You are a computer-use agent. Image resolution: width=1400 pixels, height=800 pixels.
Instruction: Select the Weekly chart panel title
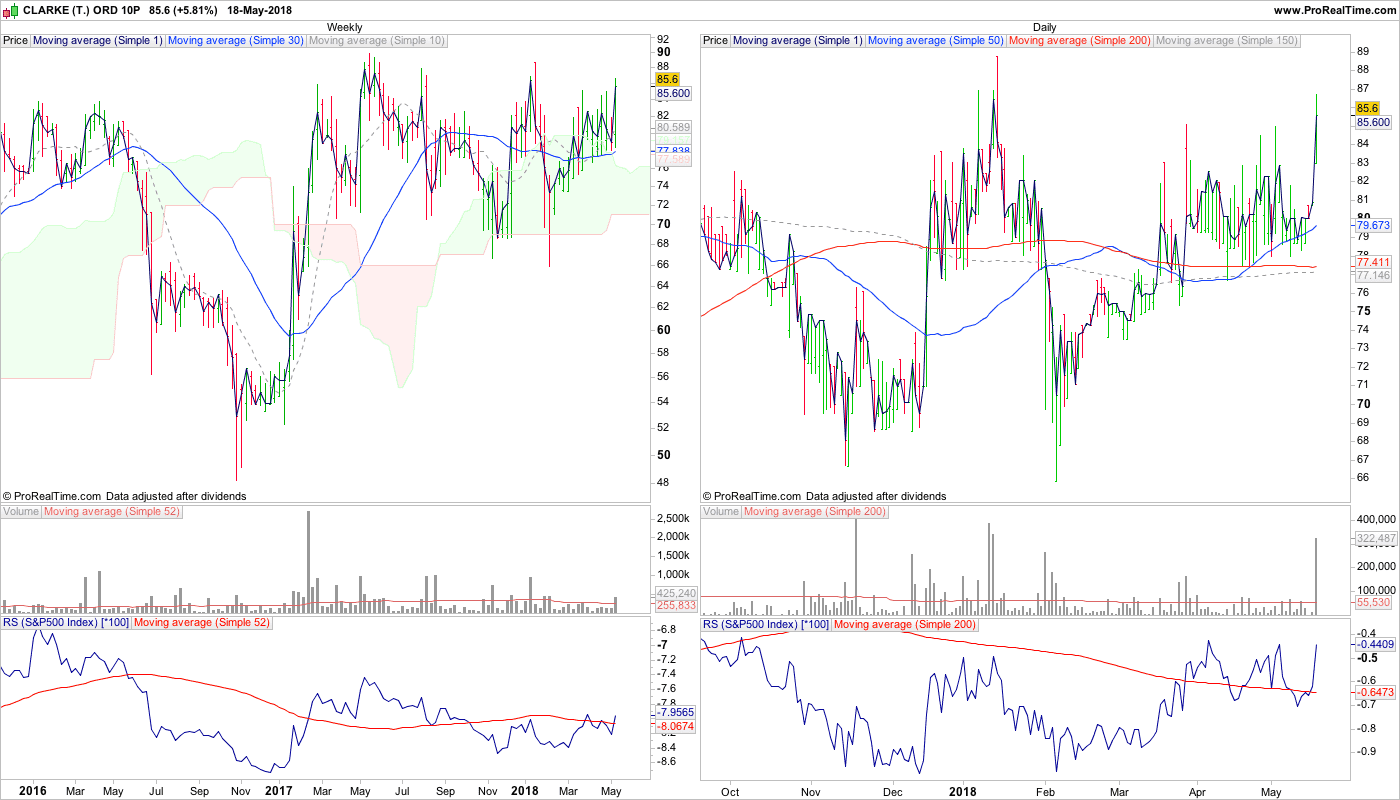pos(345,27)
